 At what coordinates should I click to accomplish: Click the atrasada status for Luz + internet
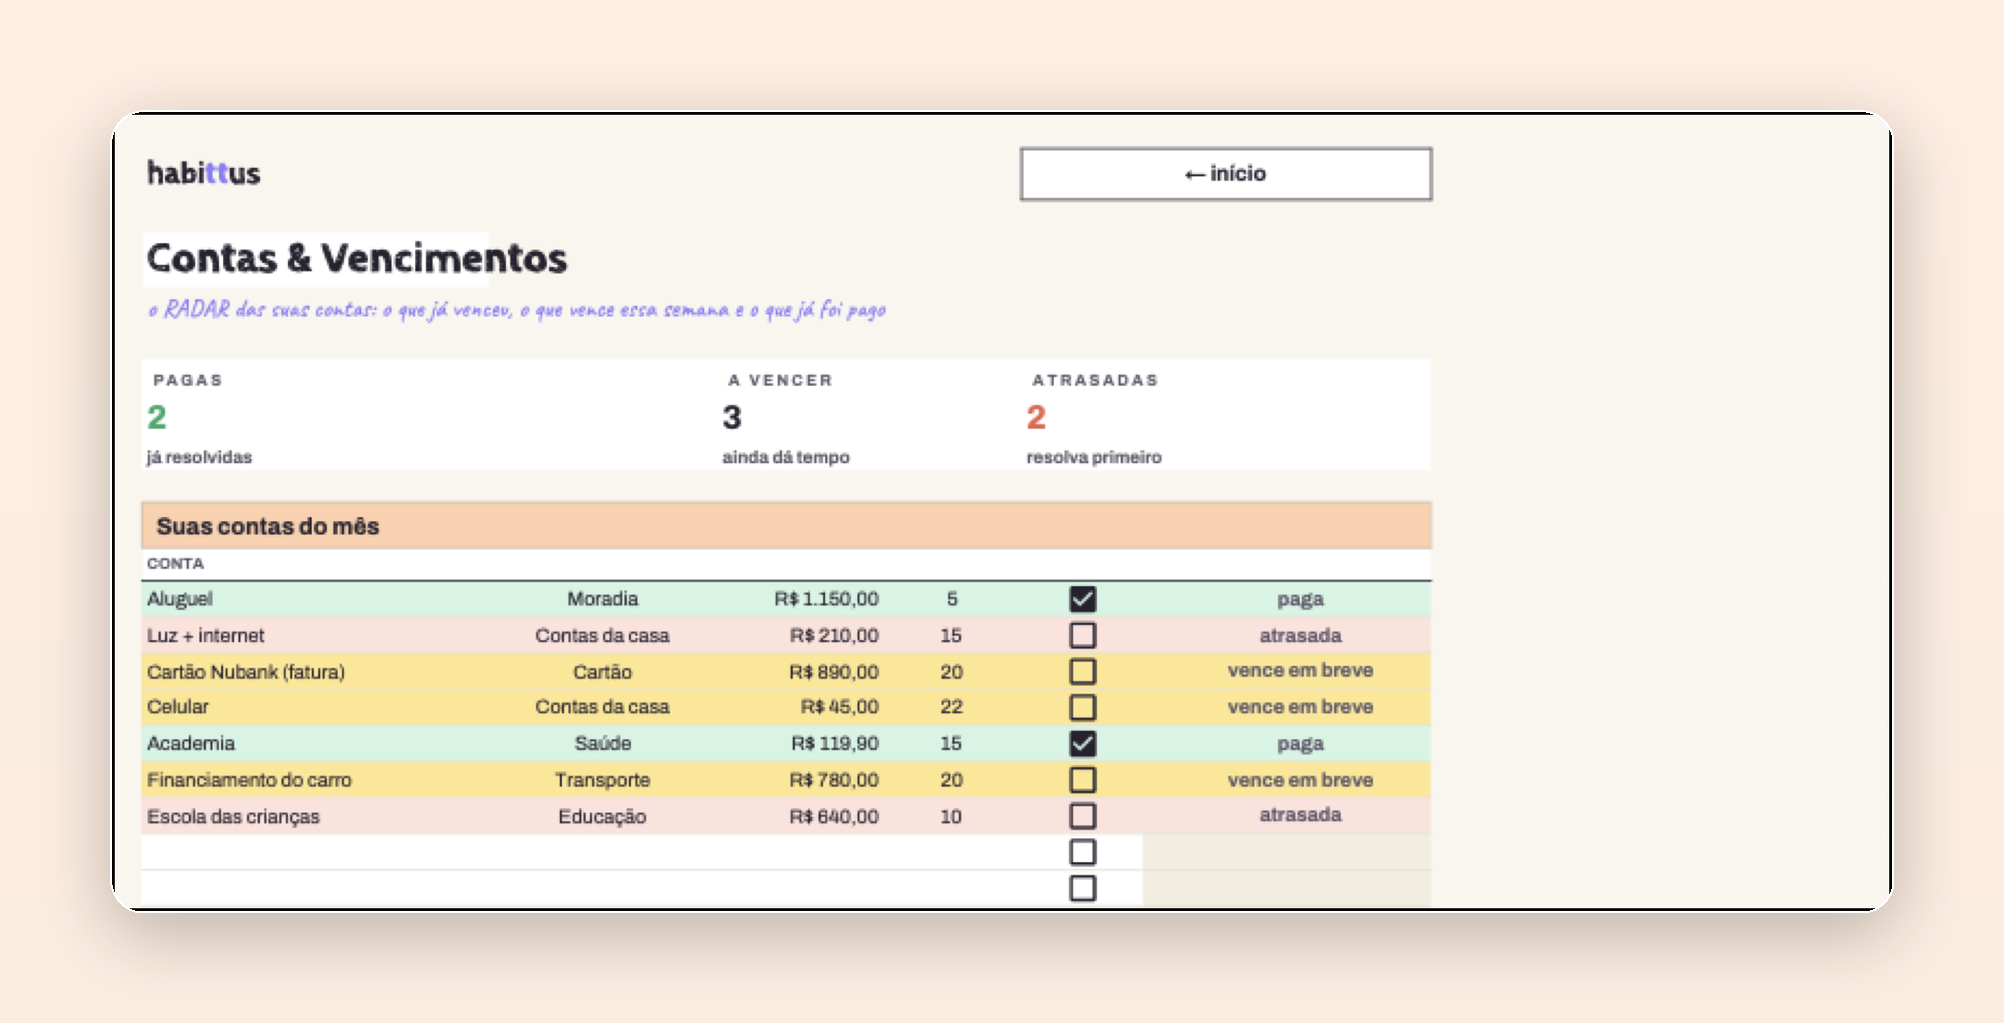1300,635
